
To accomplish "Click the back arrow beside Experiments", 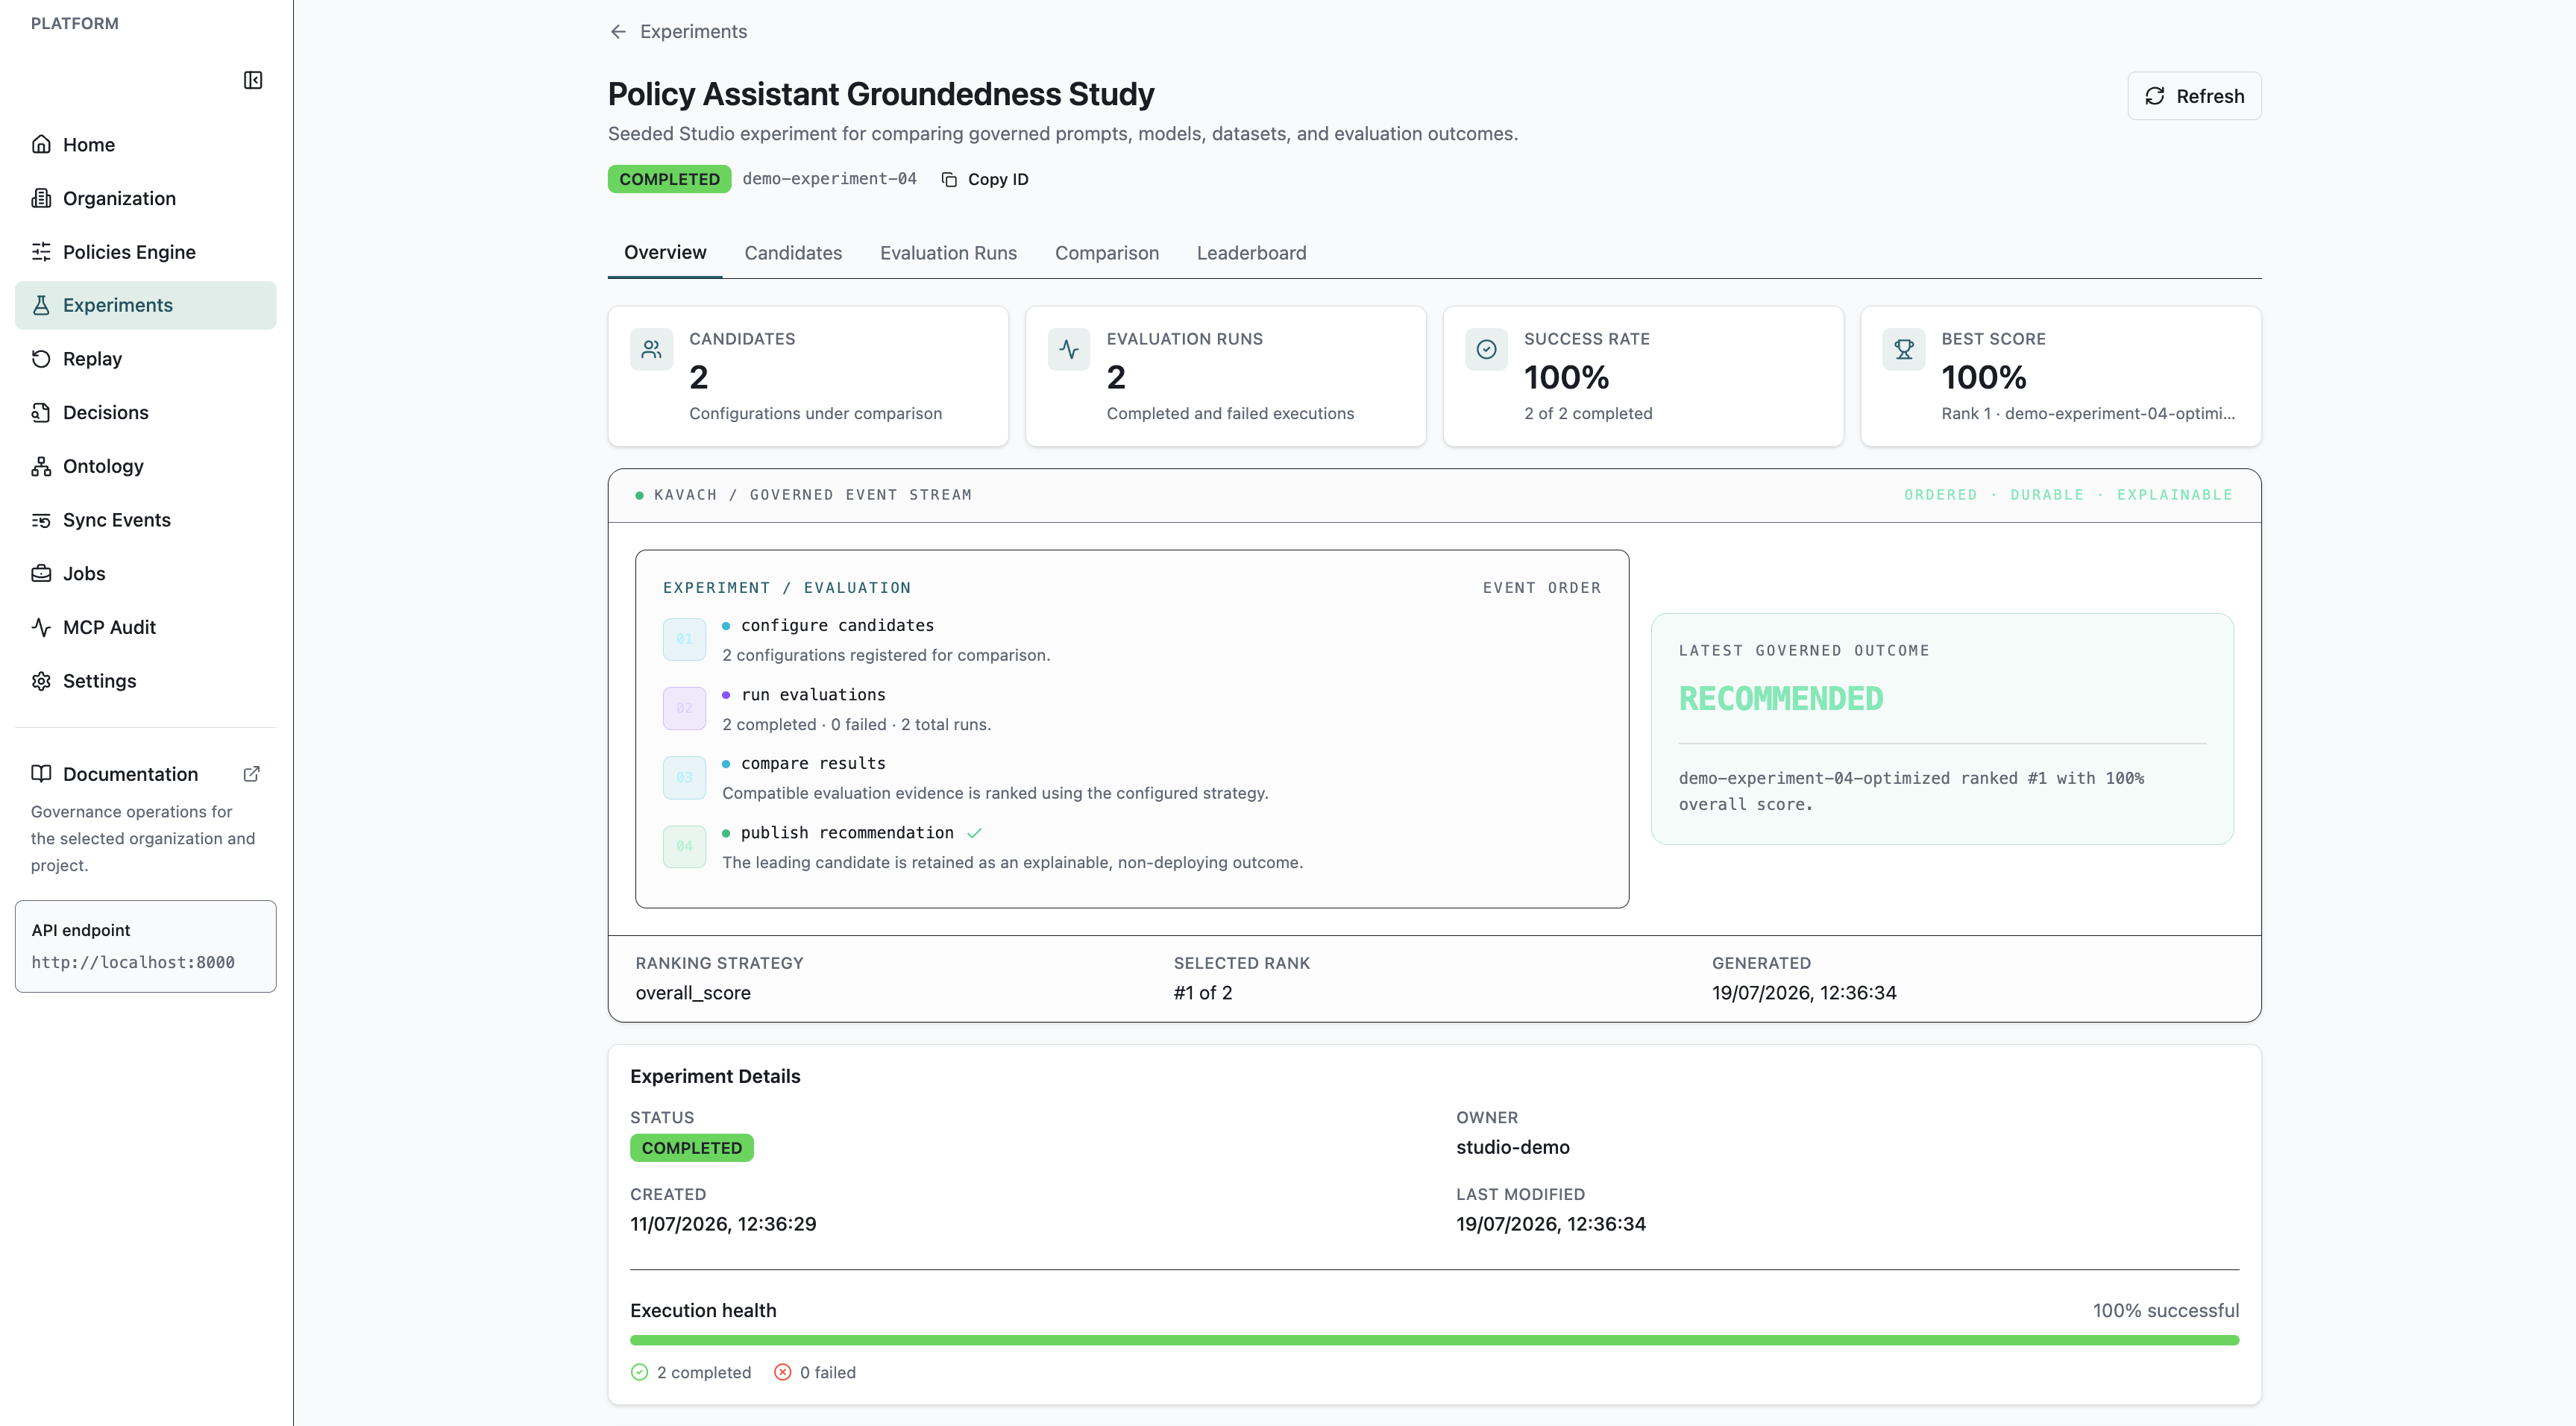I will click(x=618, y=32).
